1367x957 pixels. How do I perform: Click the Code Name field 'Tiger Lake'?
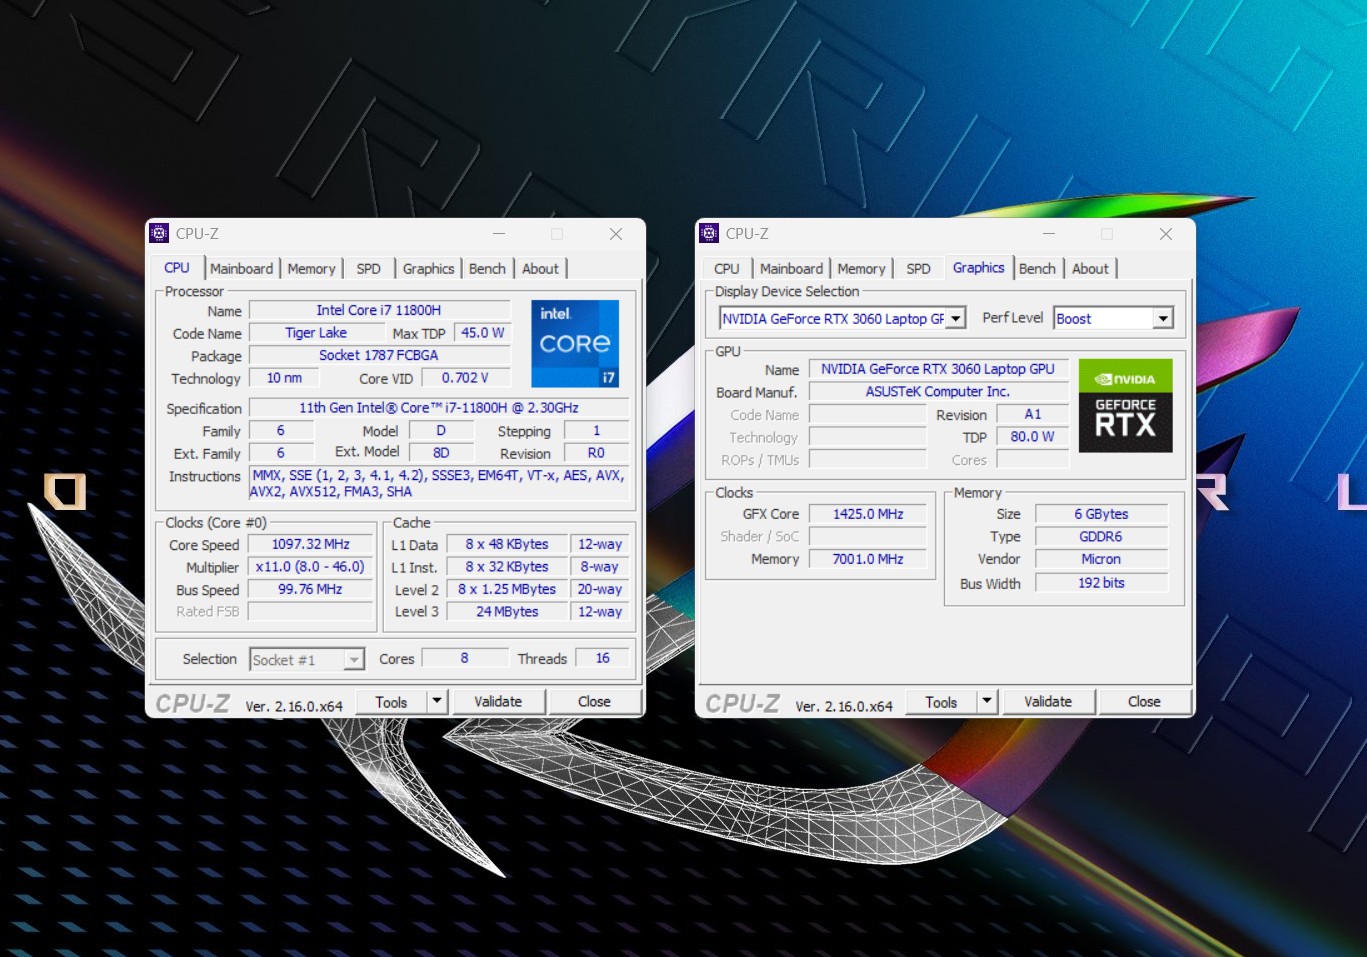316,333
